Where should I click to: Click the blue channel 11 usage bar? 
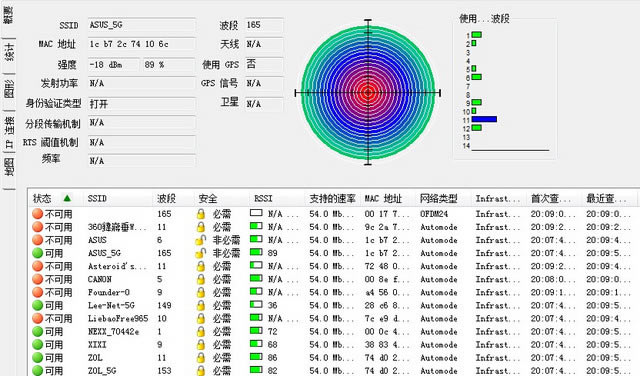point(484,119)
